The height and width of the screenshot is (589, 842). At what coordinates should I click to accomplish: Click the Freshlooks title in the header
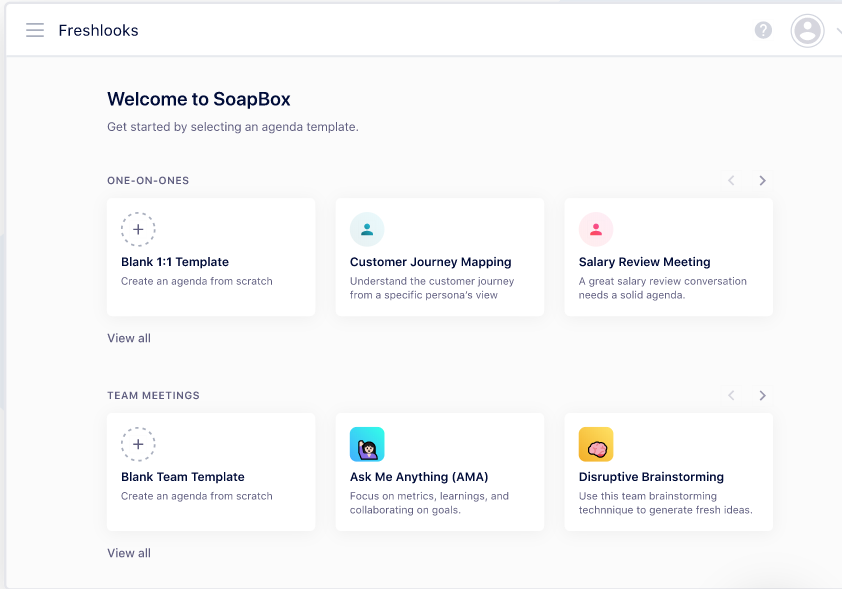point(98,30)
